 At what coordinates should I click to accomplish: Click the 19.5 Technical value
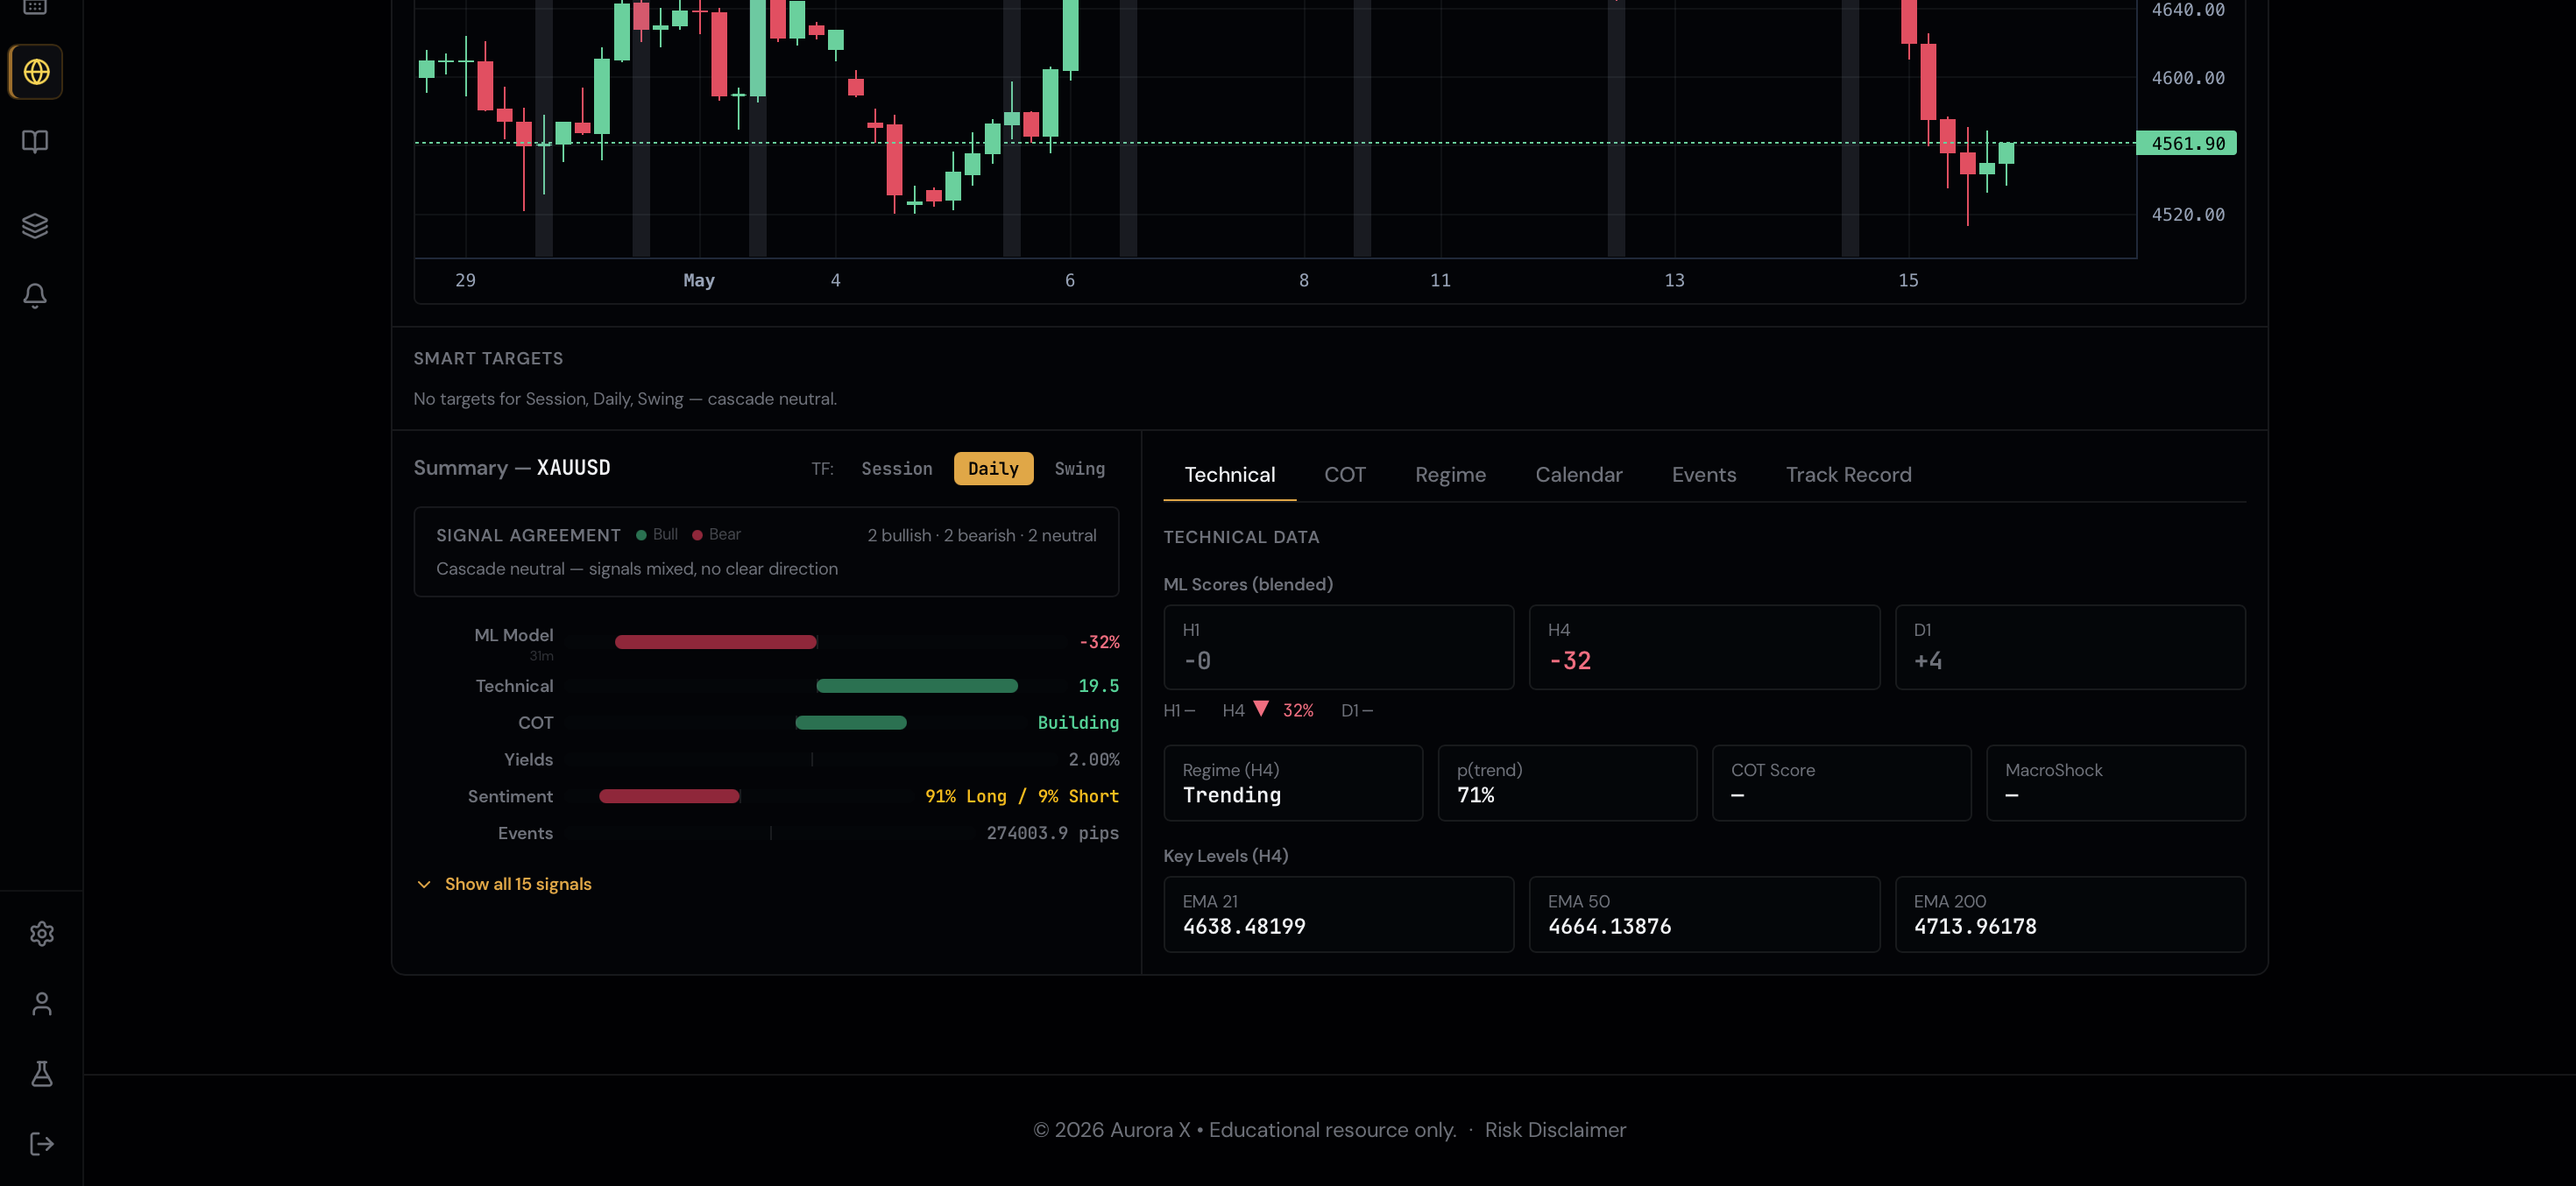click(x=1098, y=686)
